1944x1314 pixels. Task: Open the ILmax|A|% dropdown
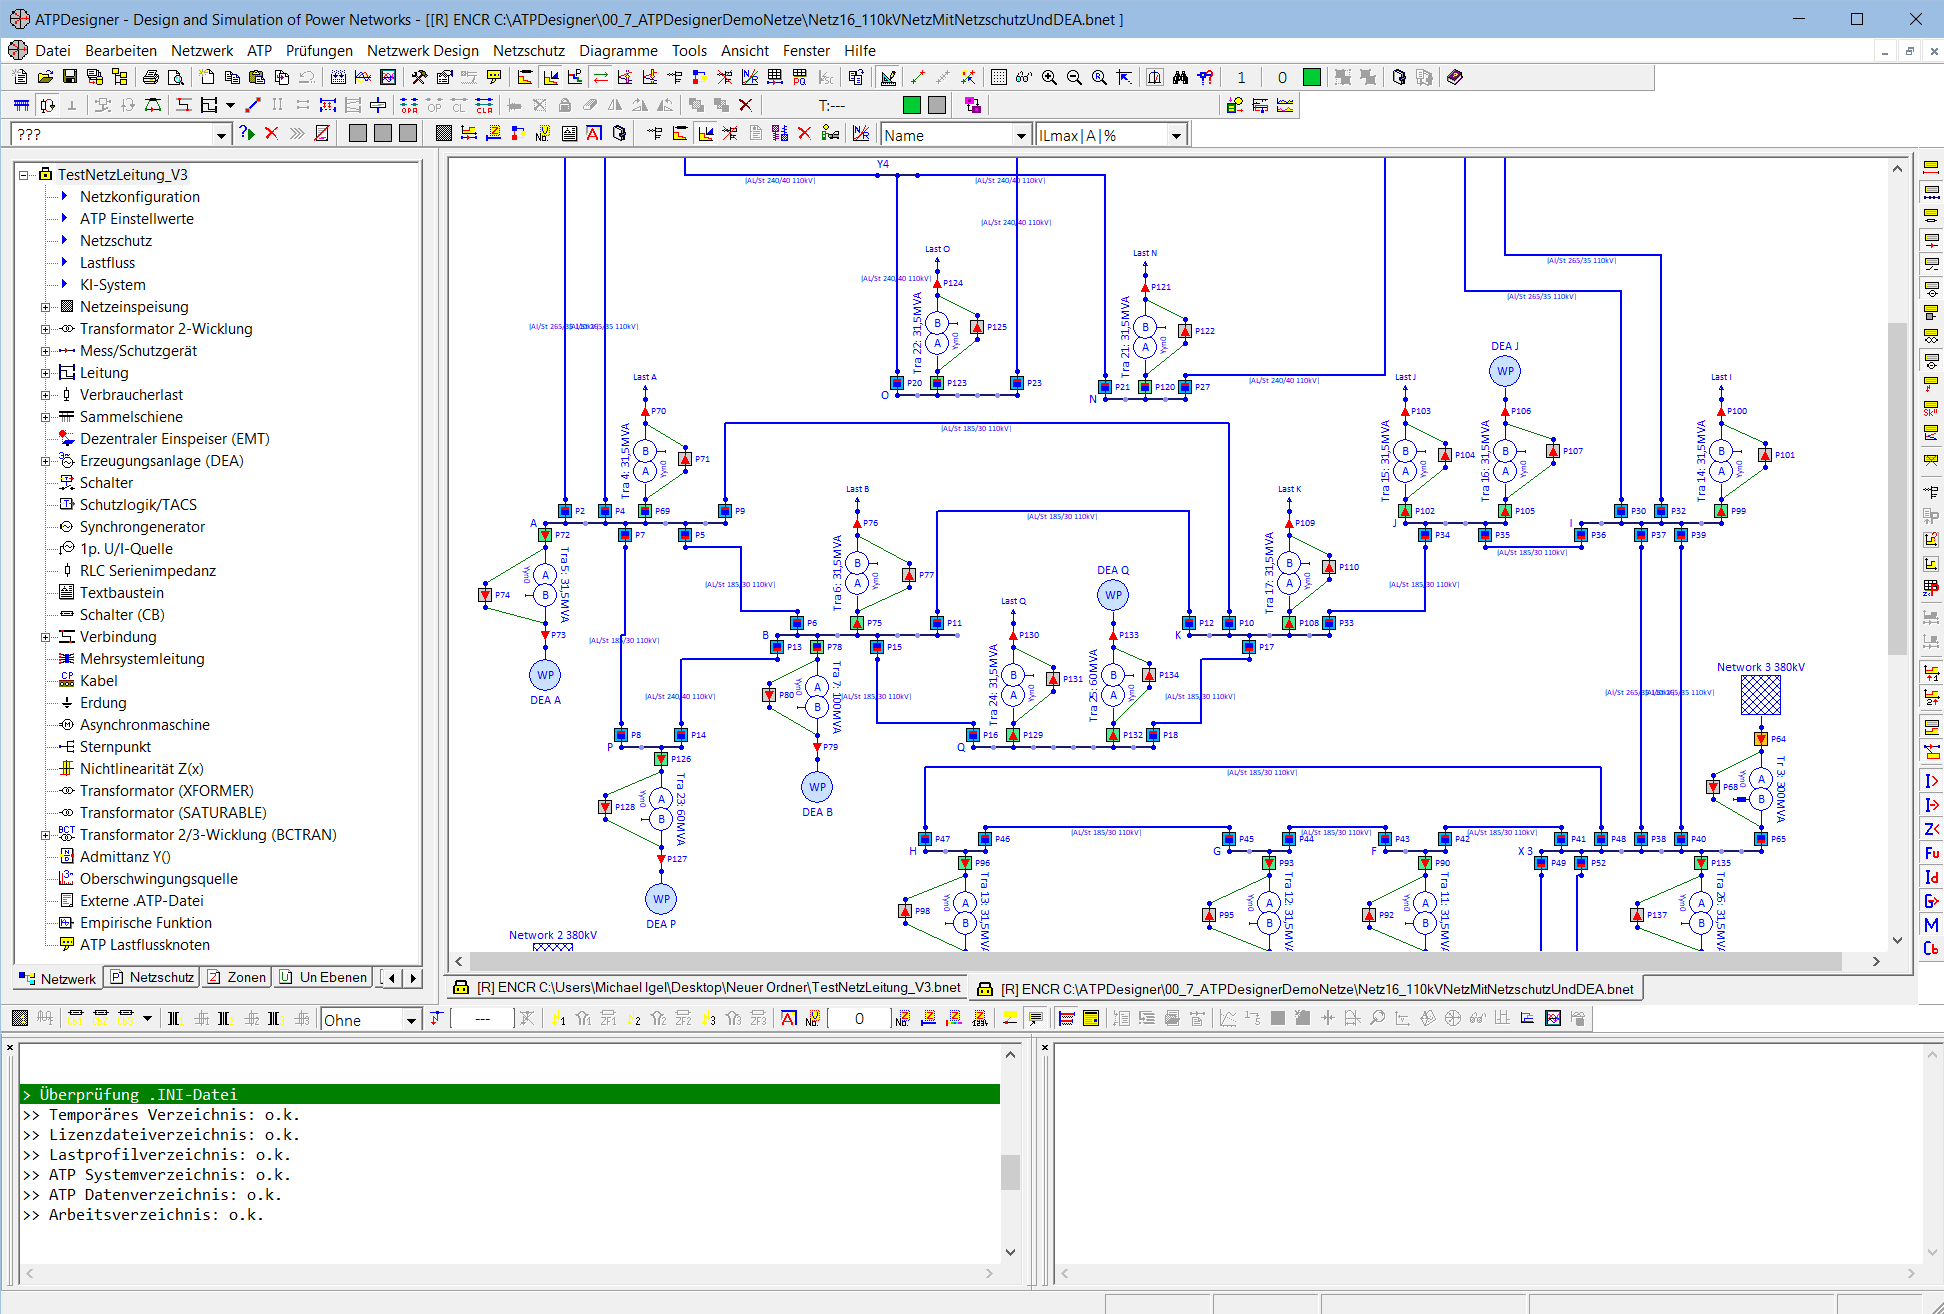coord(1176,135)
